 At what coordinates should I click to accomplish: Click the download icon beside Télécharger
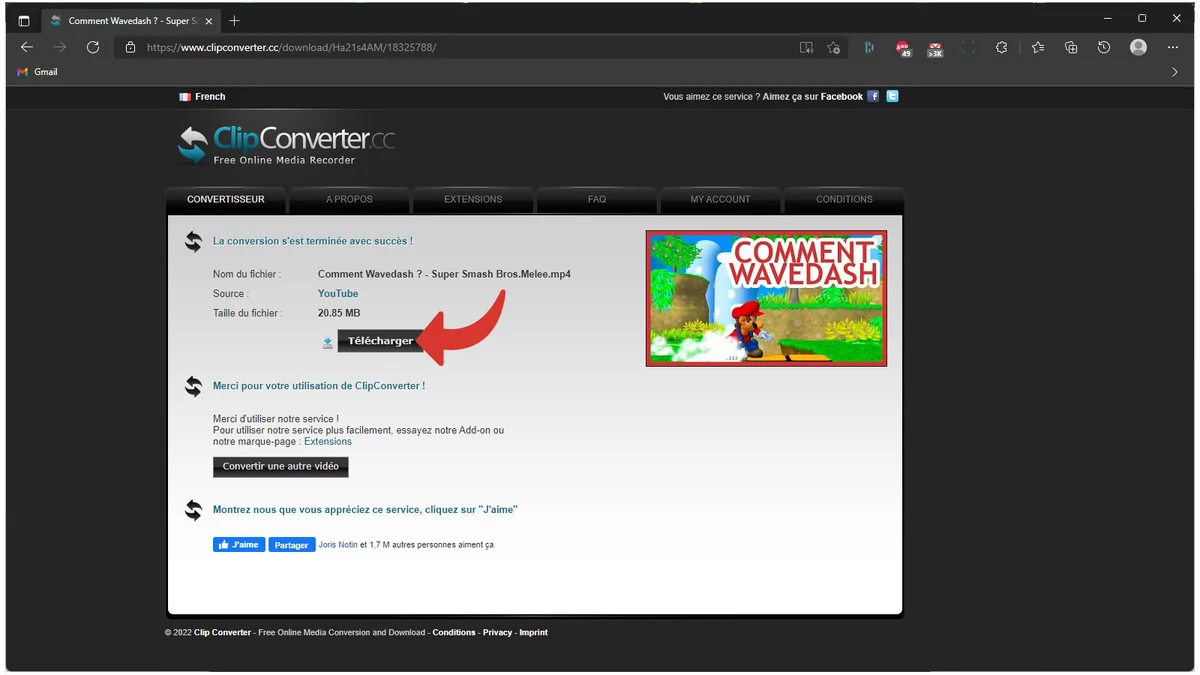coord(327,342)
